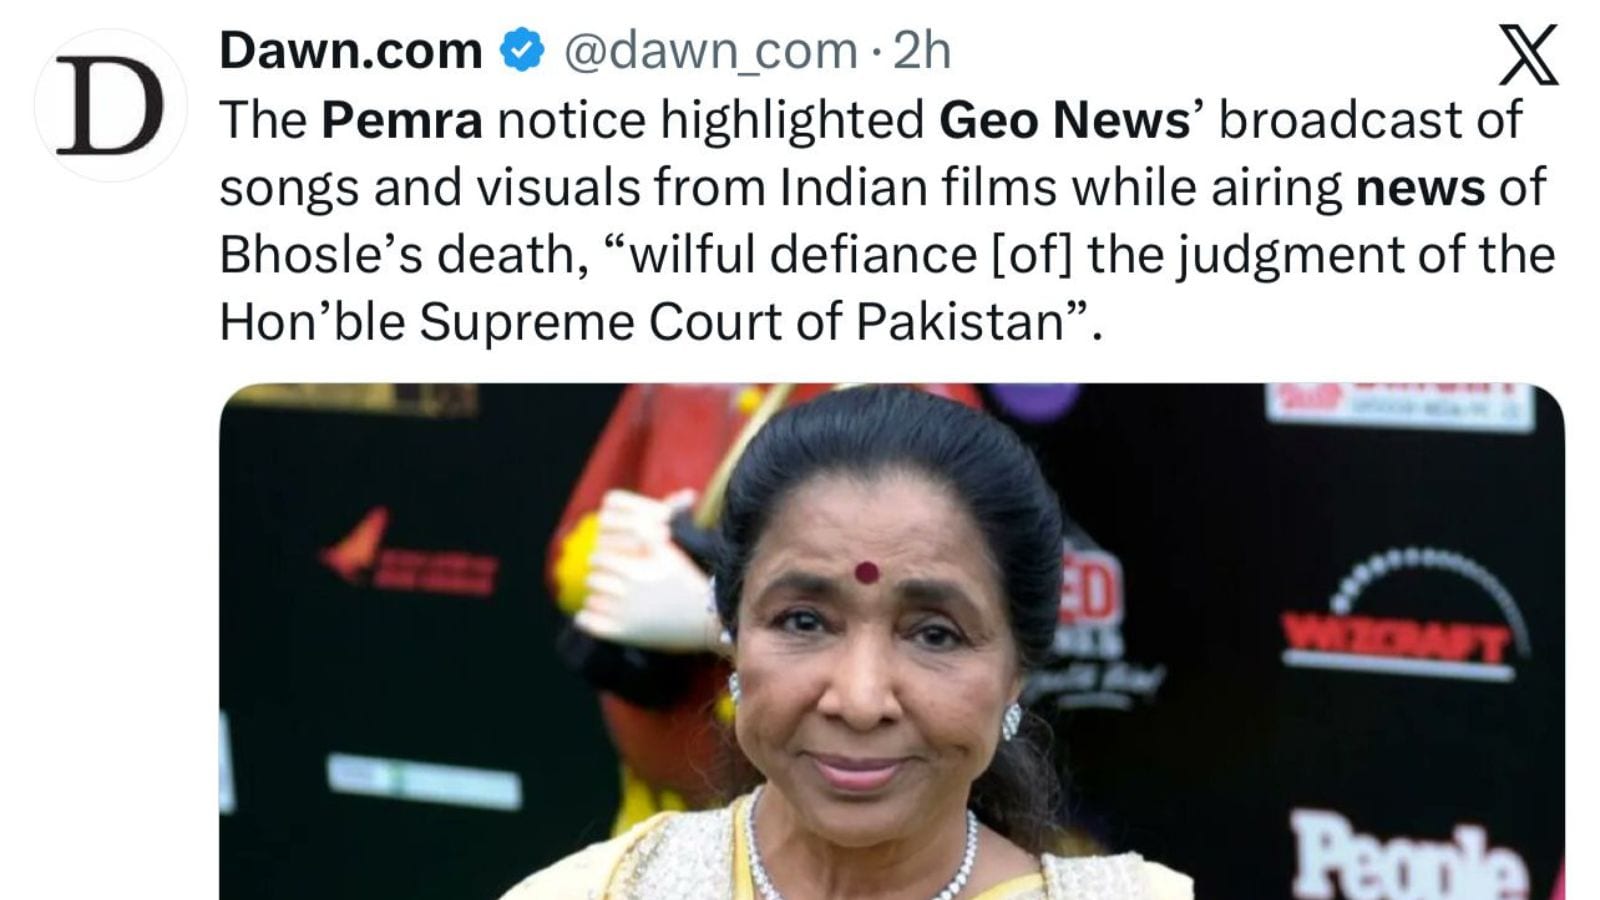The width and height of the screenshot is (1600, 900).
Task: Click the People logo in the photo
Action: (1412, 857)
